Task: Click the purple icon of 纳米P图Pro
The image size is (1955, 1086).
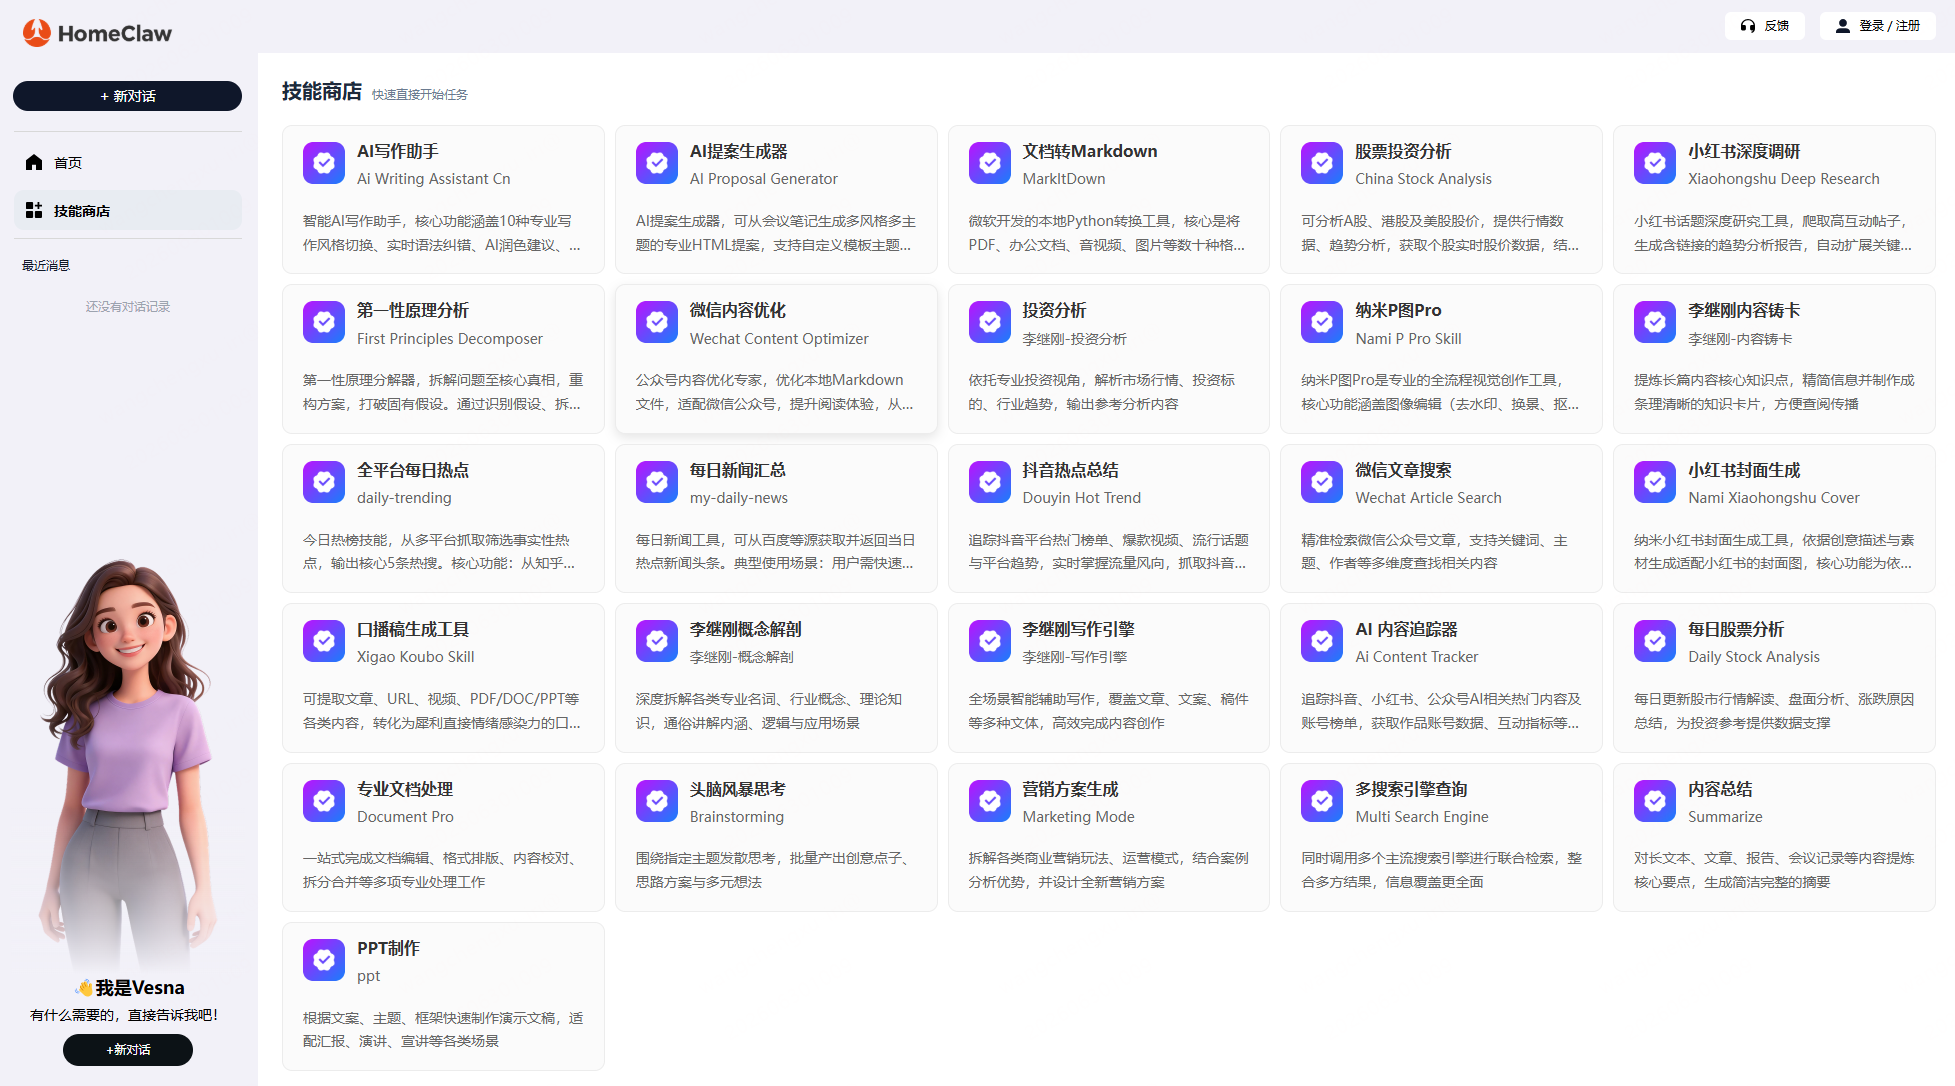Action: (1322, 322)
